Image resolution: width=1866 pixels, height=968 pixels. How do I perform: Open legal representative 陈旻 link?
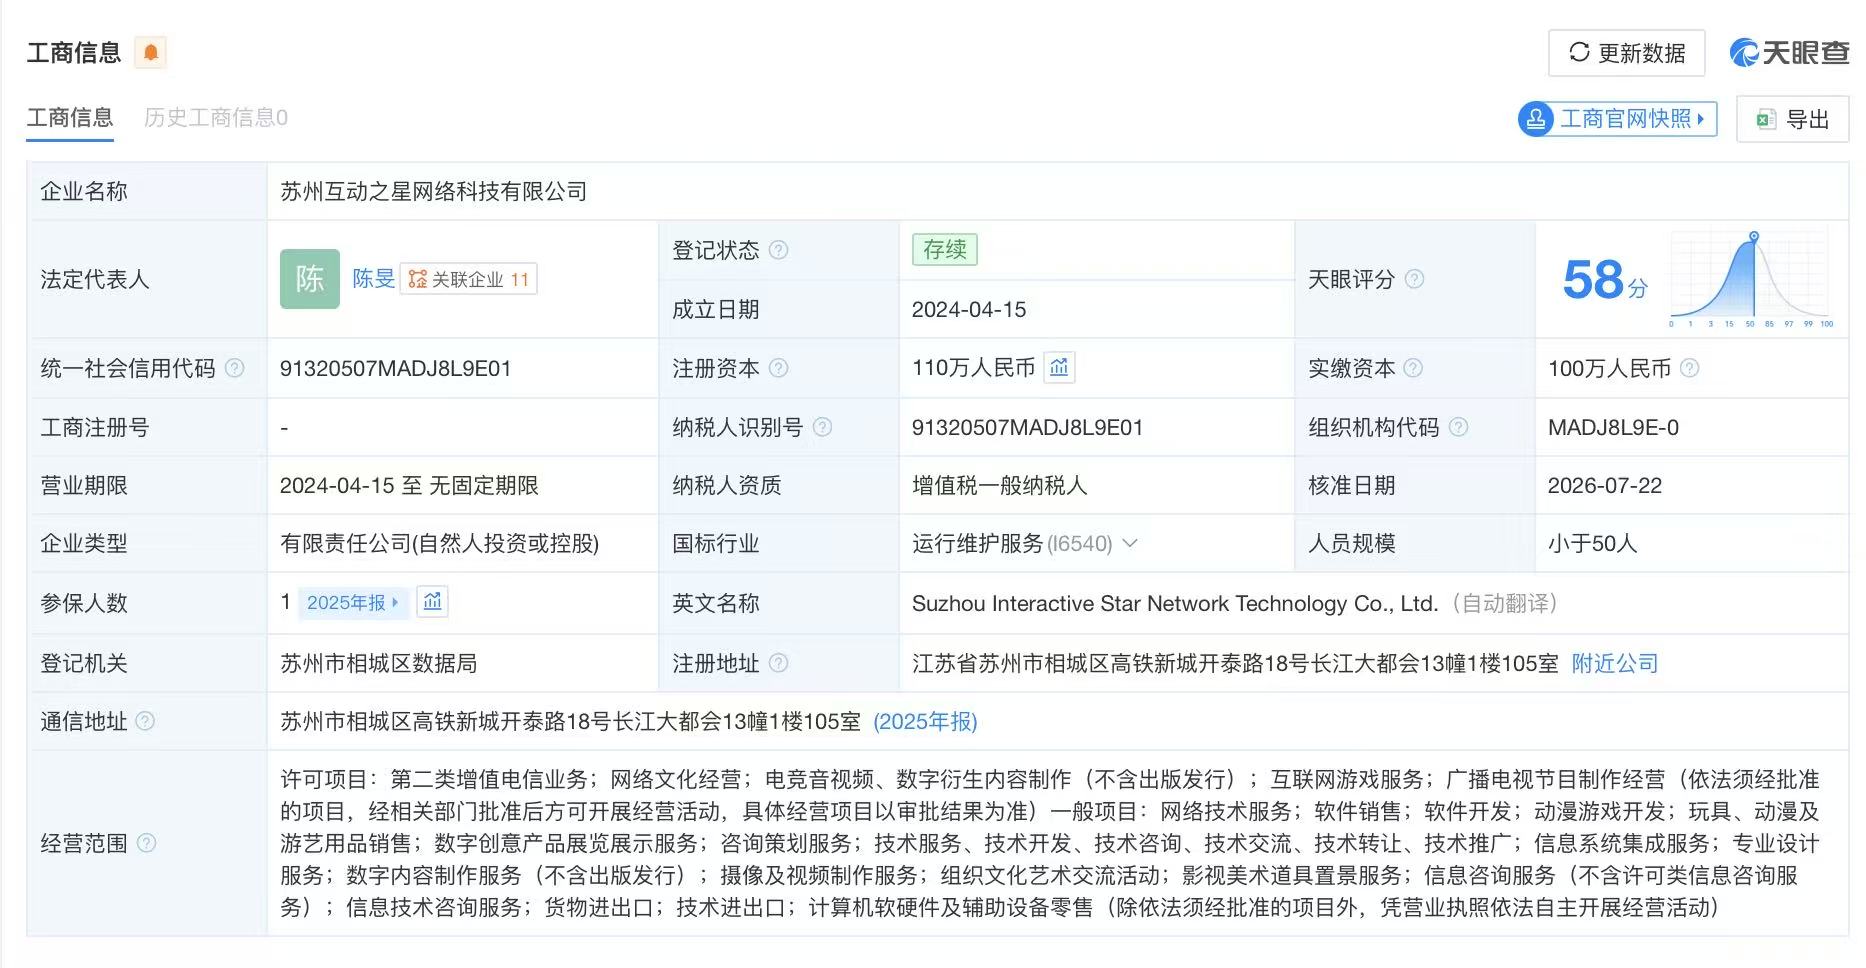[374, 279]
